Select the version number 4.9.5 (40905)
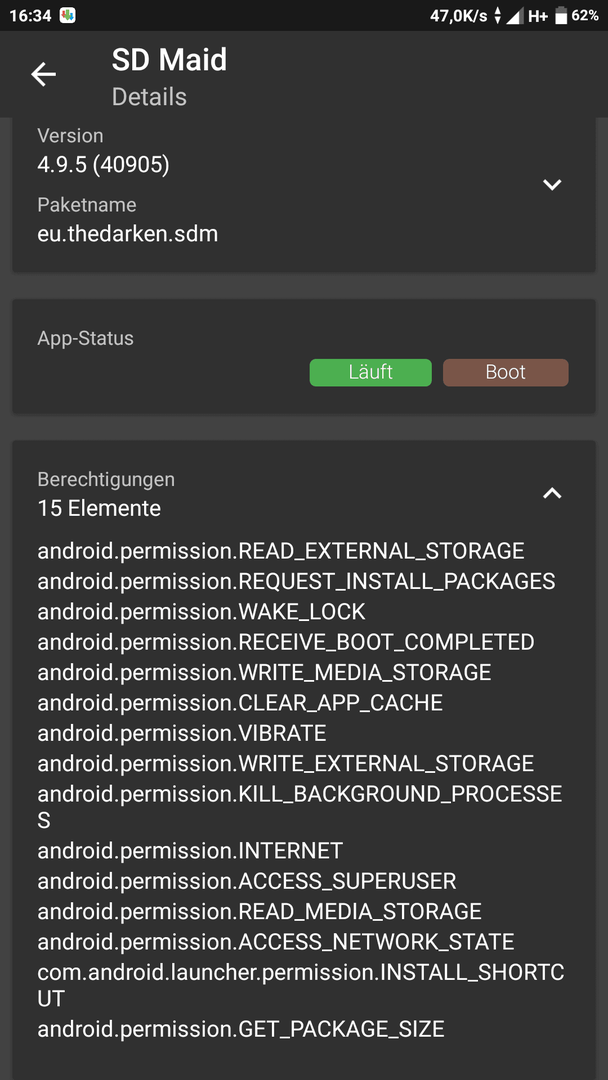Viewport: 608px width, 1080px height. pos(103,165)
